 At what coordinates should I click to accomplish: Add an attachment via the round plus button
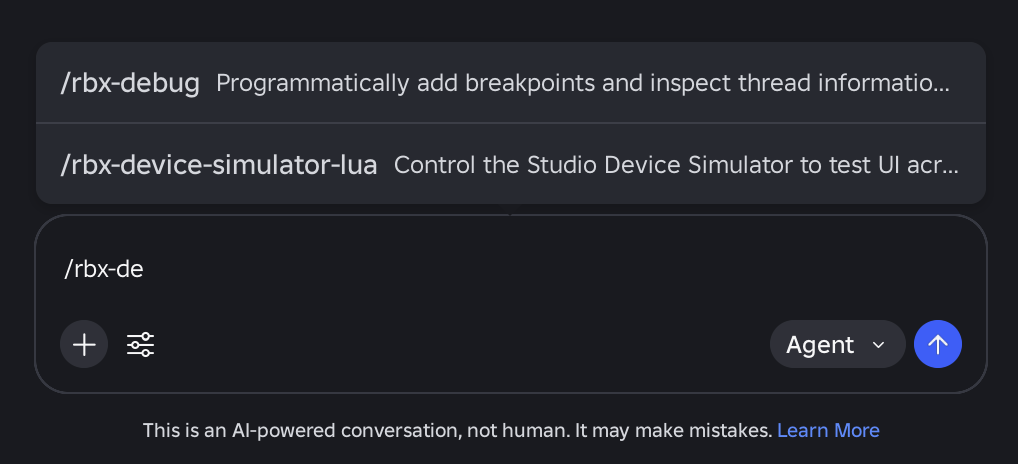point(84,344)
